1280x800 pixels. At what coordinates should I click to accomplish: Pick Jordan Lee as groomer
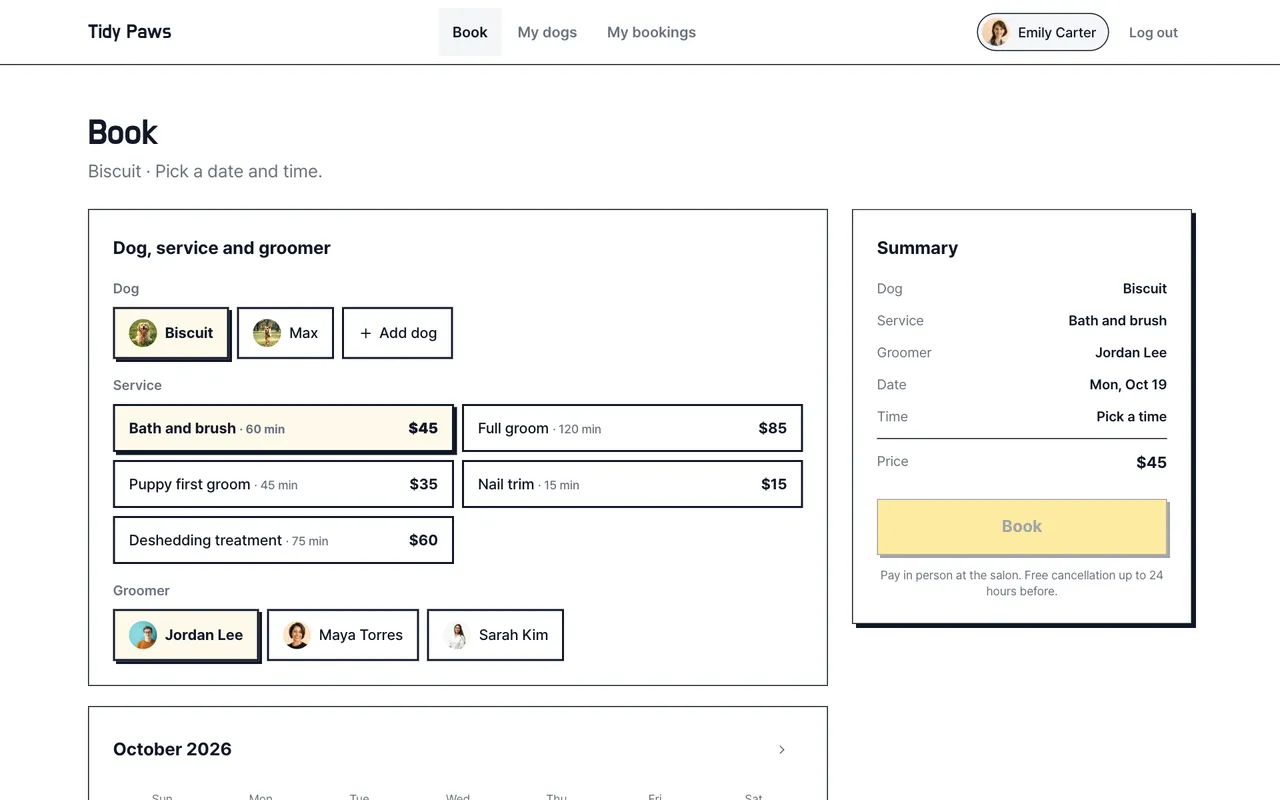[x=186, y=635]
